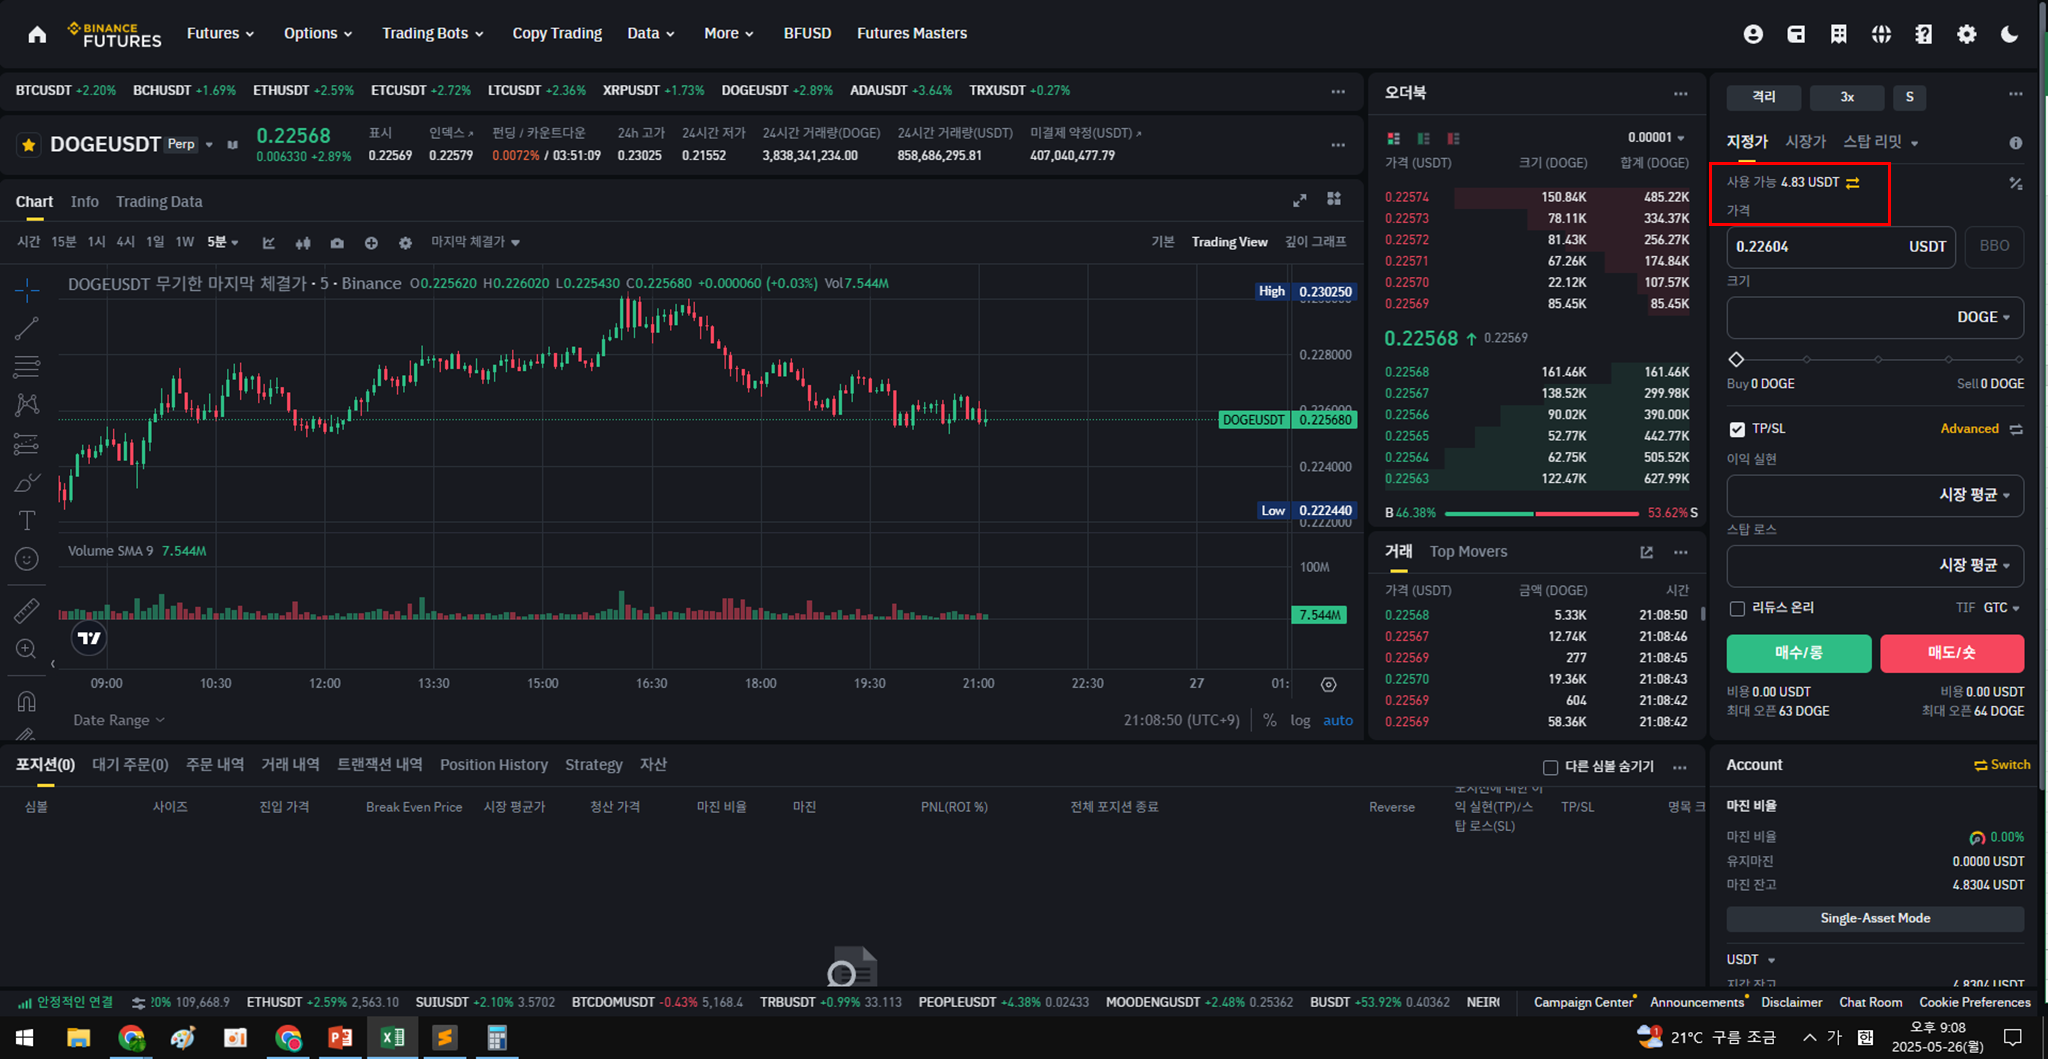Expand the 스탑 리밋 order type dropdown
This screenshot has width=2048, height=1059.
1881,142
